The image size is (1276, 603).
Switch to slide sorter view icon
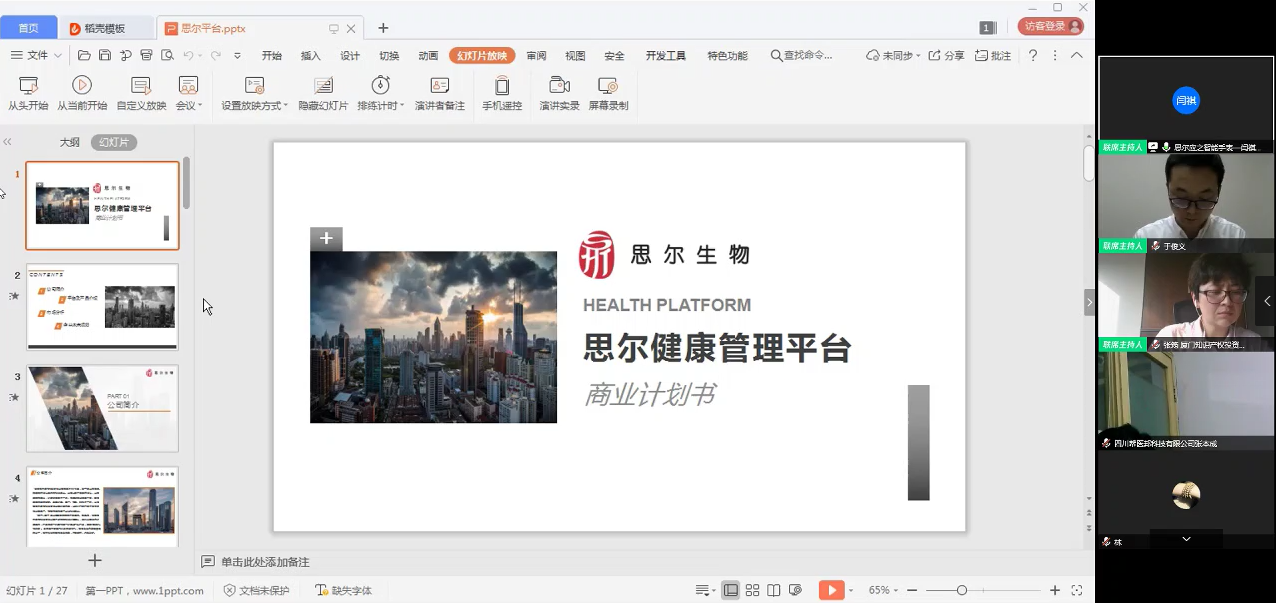tap(752, 590)
